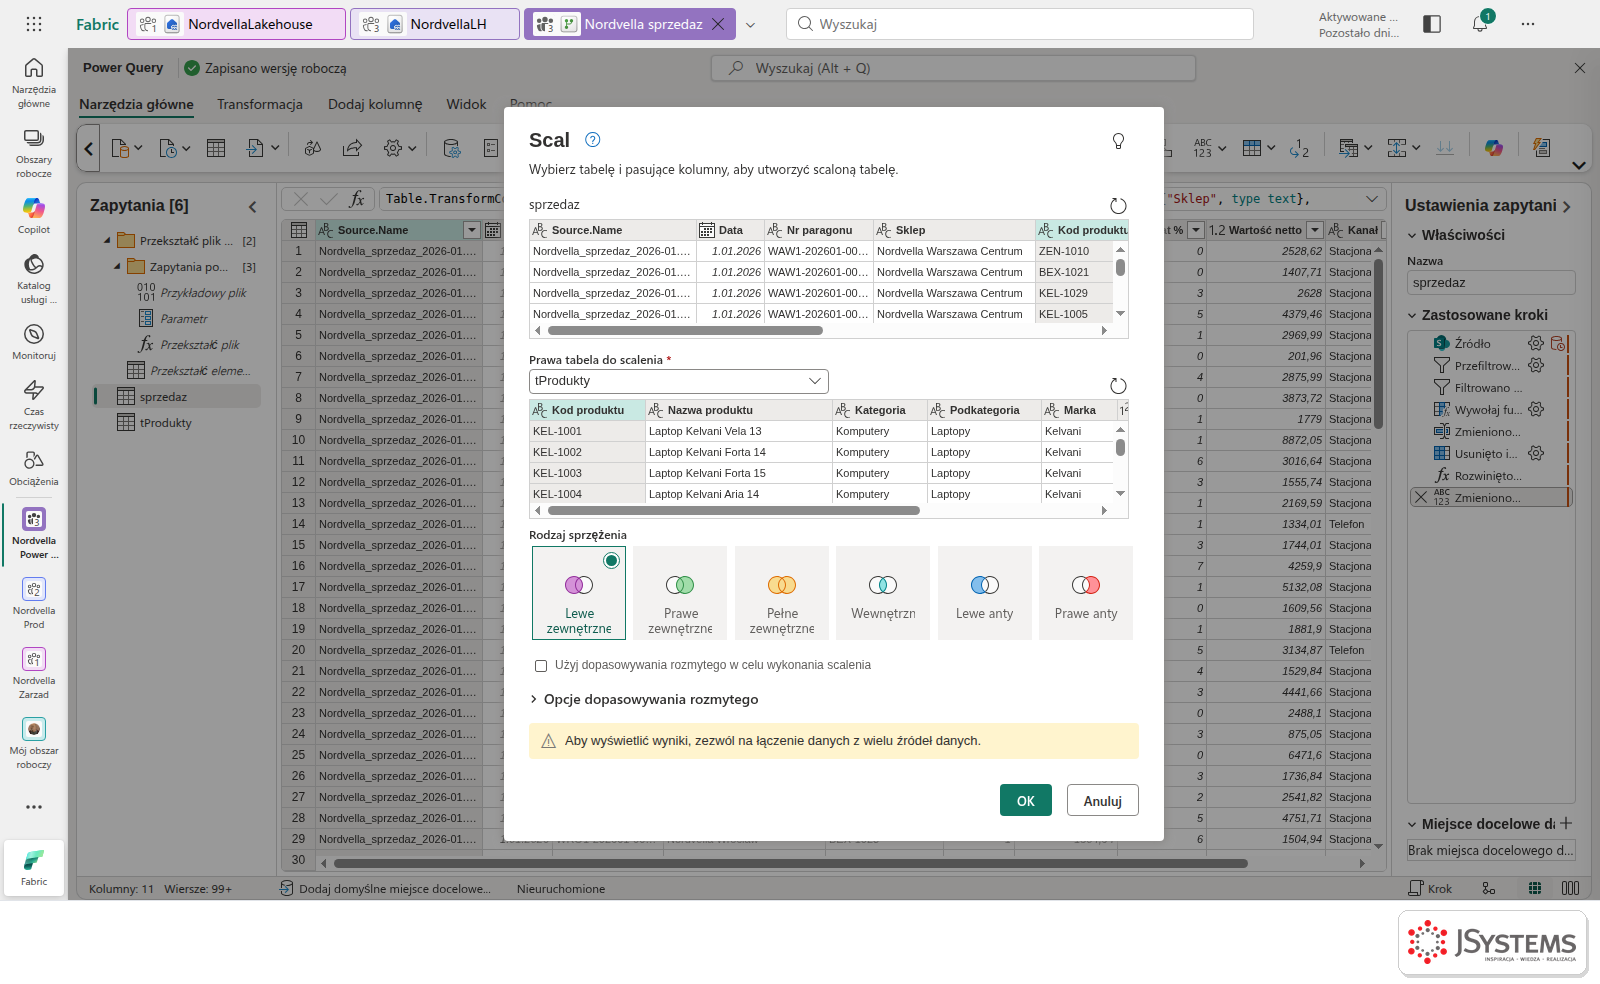Switch to Transformacja ribbon tab
This screenshot has width=1600, height=984.
click(260, 104)
